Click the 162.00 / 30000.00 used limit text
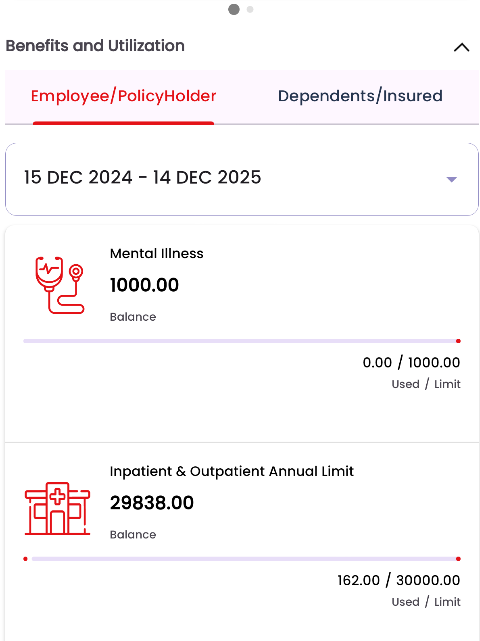Screen dimensions: 480x641 (x=399, y=580)
